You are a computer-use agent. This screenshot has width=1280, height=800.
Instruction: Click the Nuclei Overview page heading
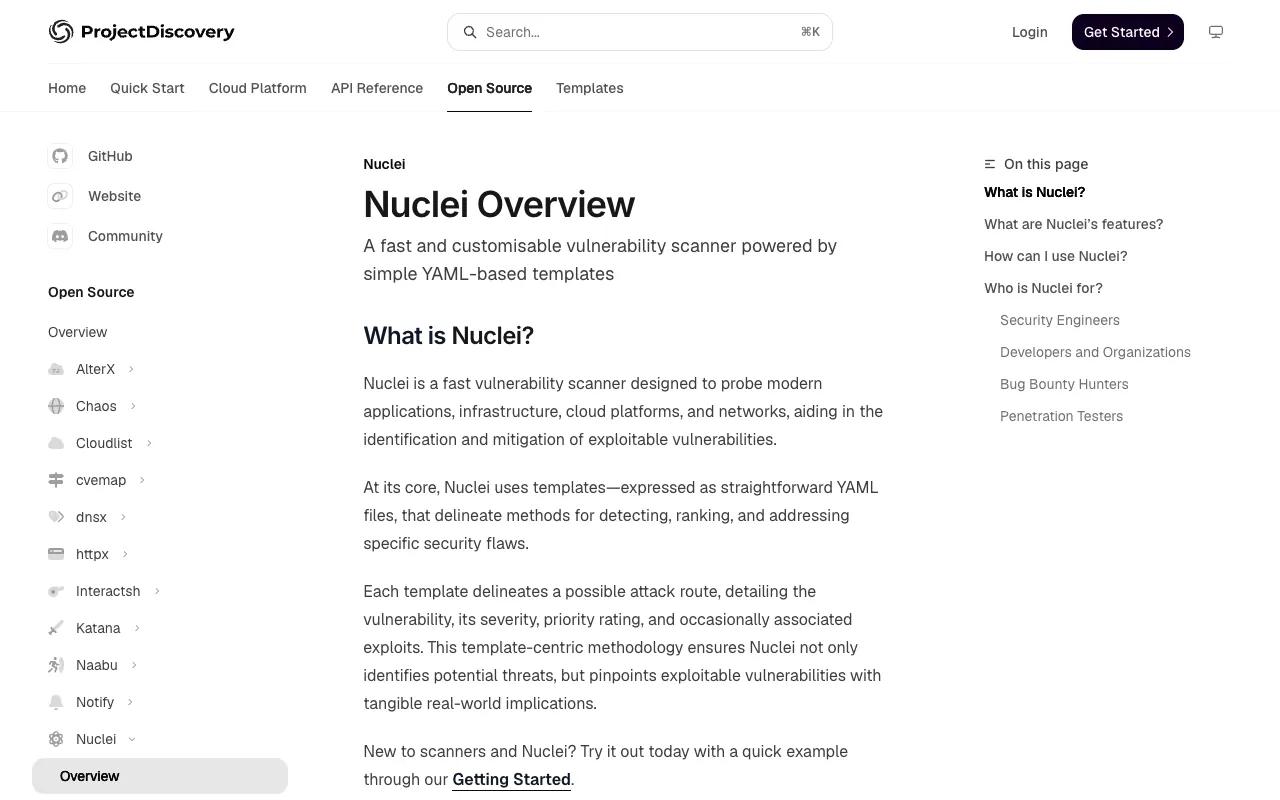click(499, 204)
